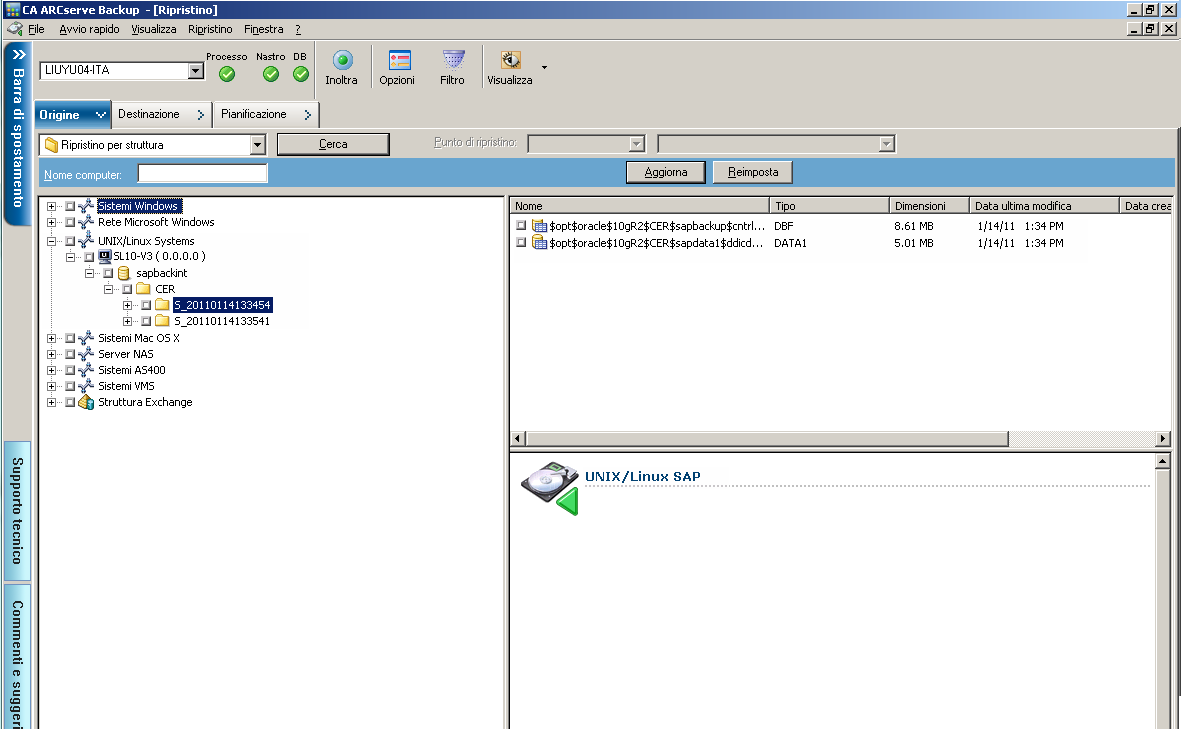Expand the Sistemi VMS tree node

[x=51, y=386]
